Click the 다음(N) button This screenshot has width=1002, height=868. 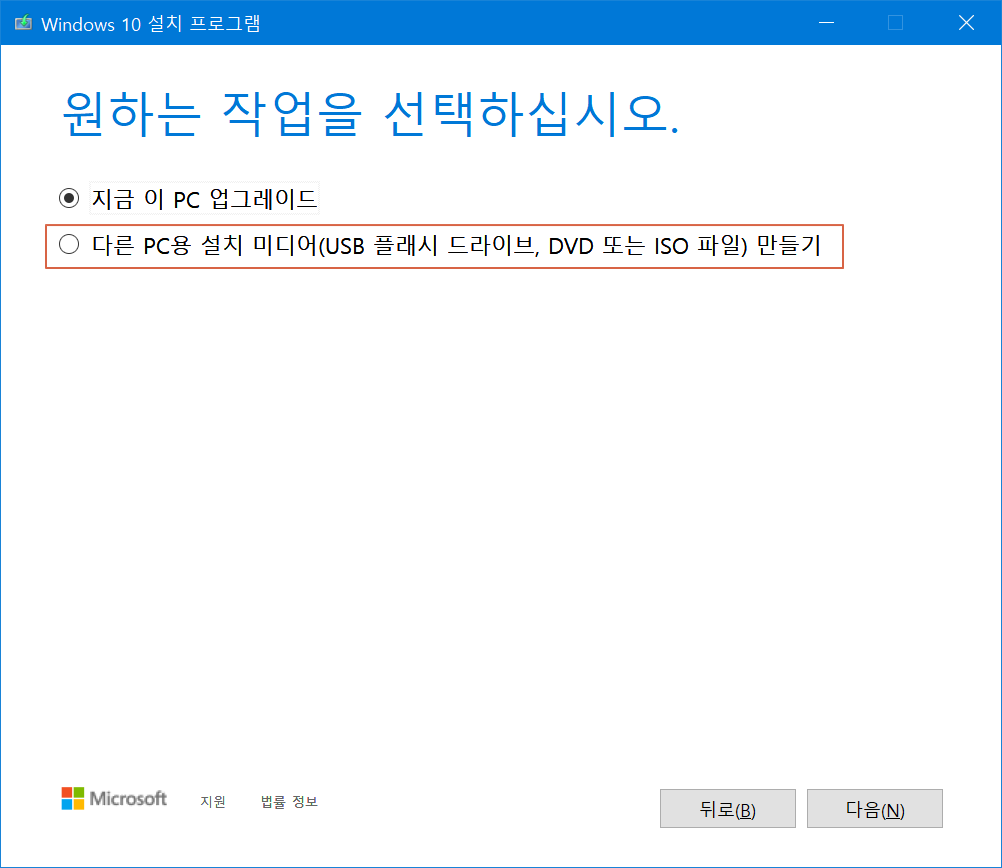tap(874, 809)
